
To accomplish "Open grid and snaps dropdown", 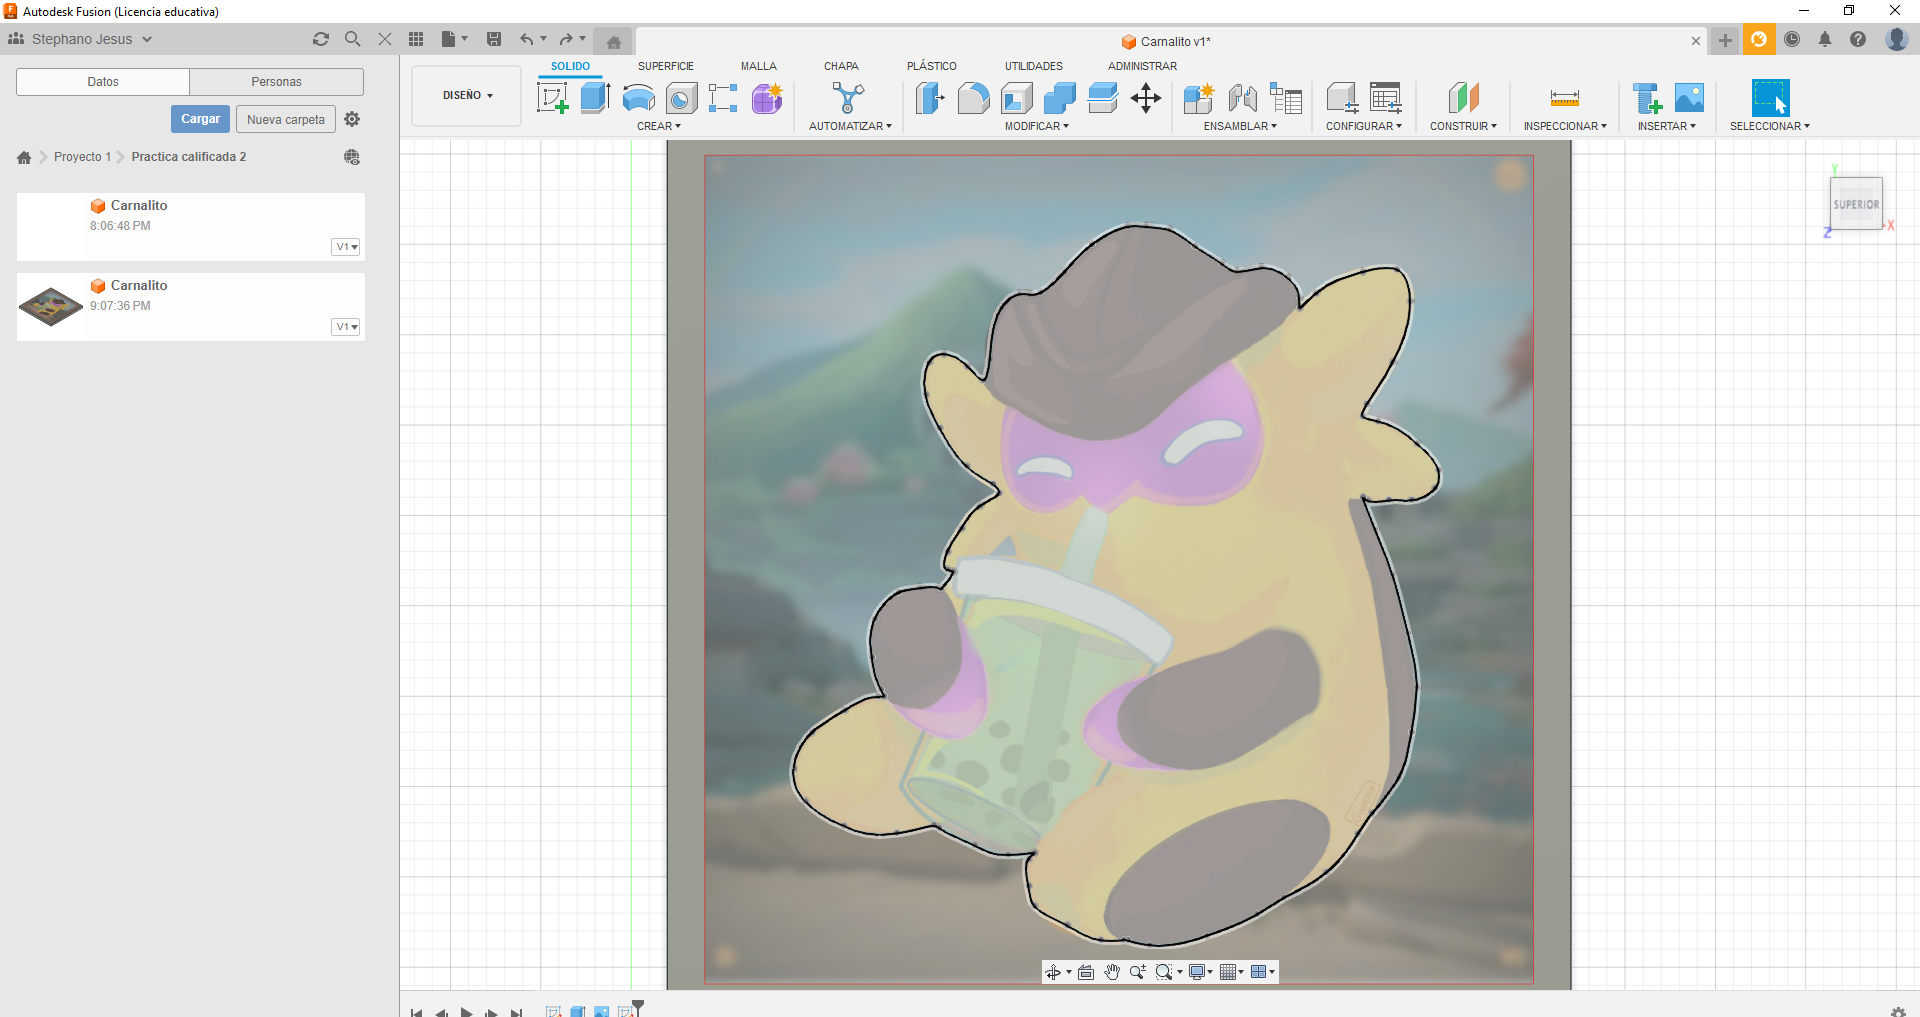I will coord(1232,972).
